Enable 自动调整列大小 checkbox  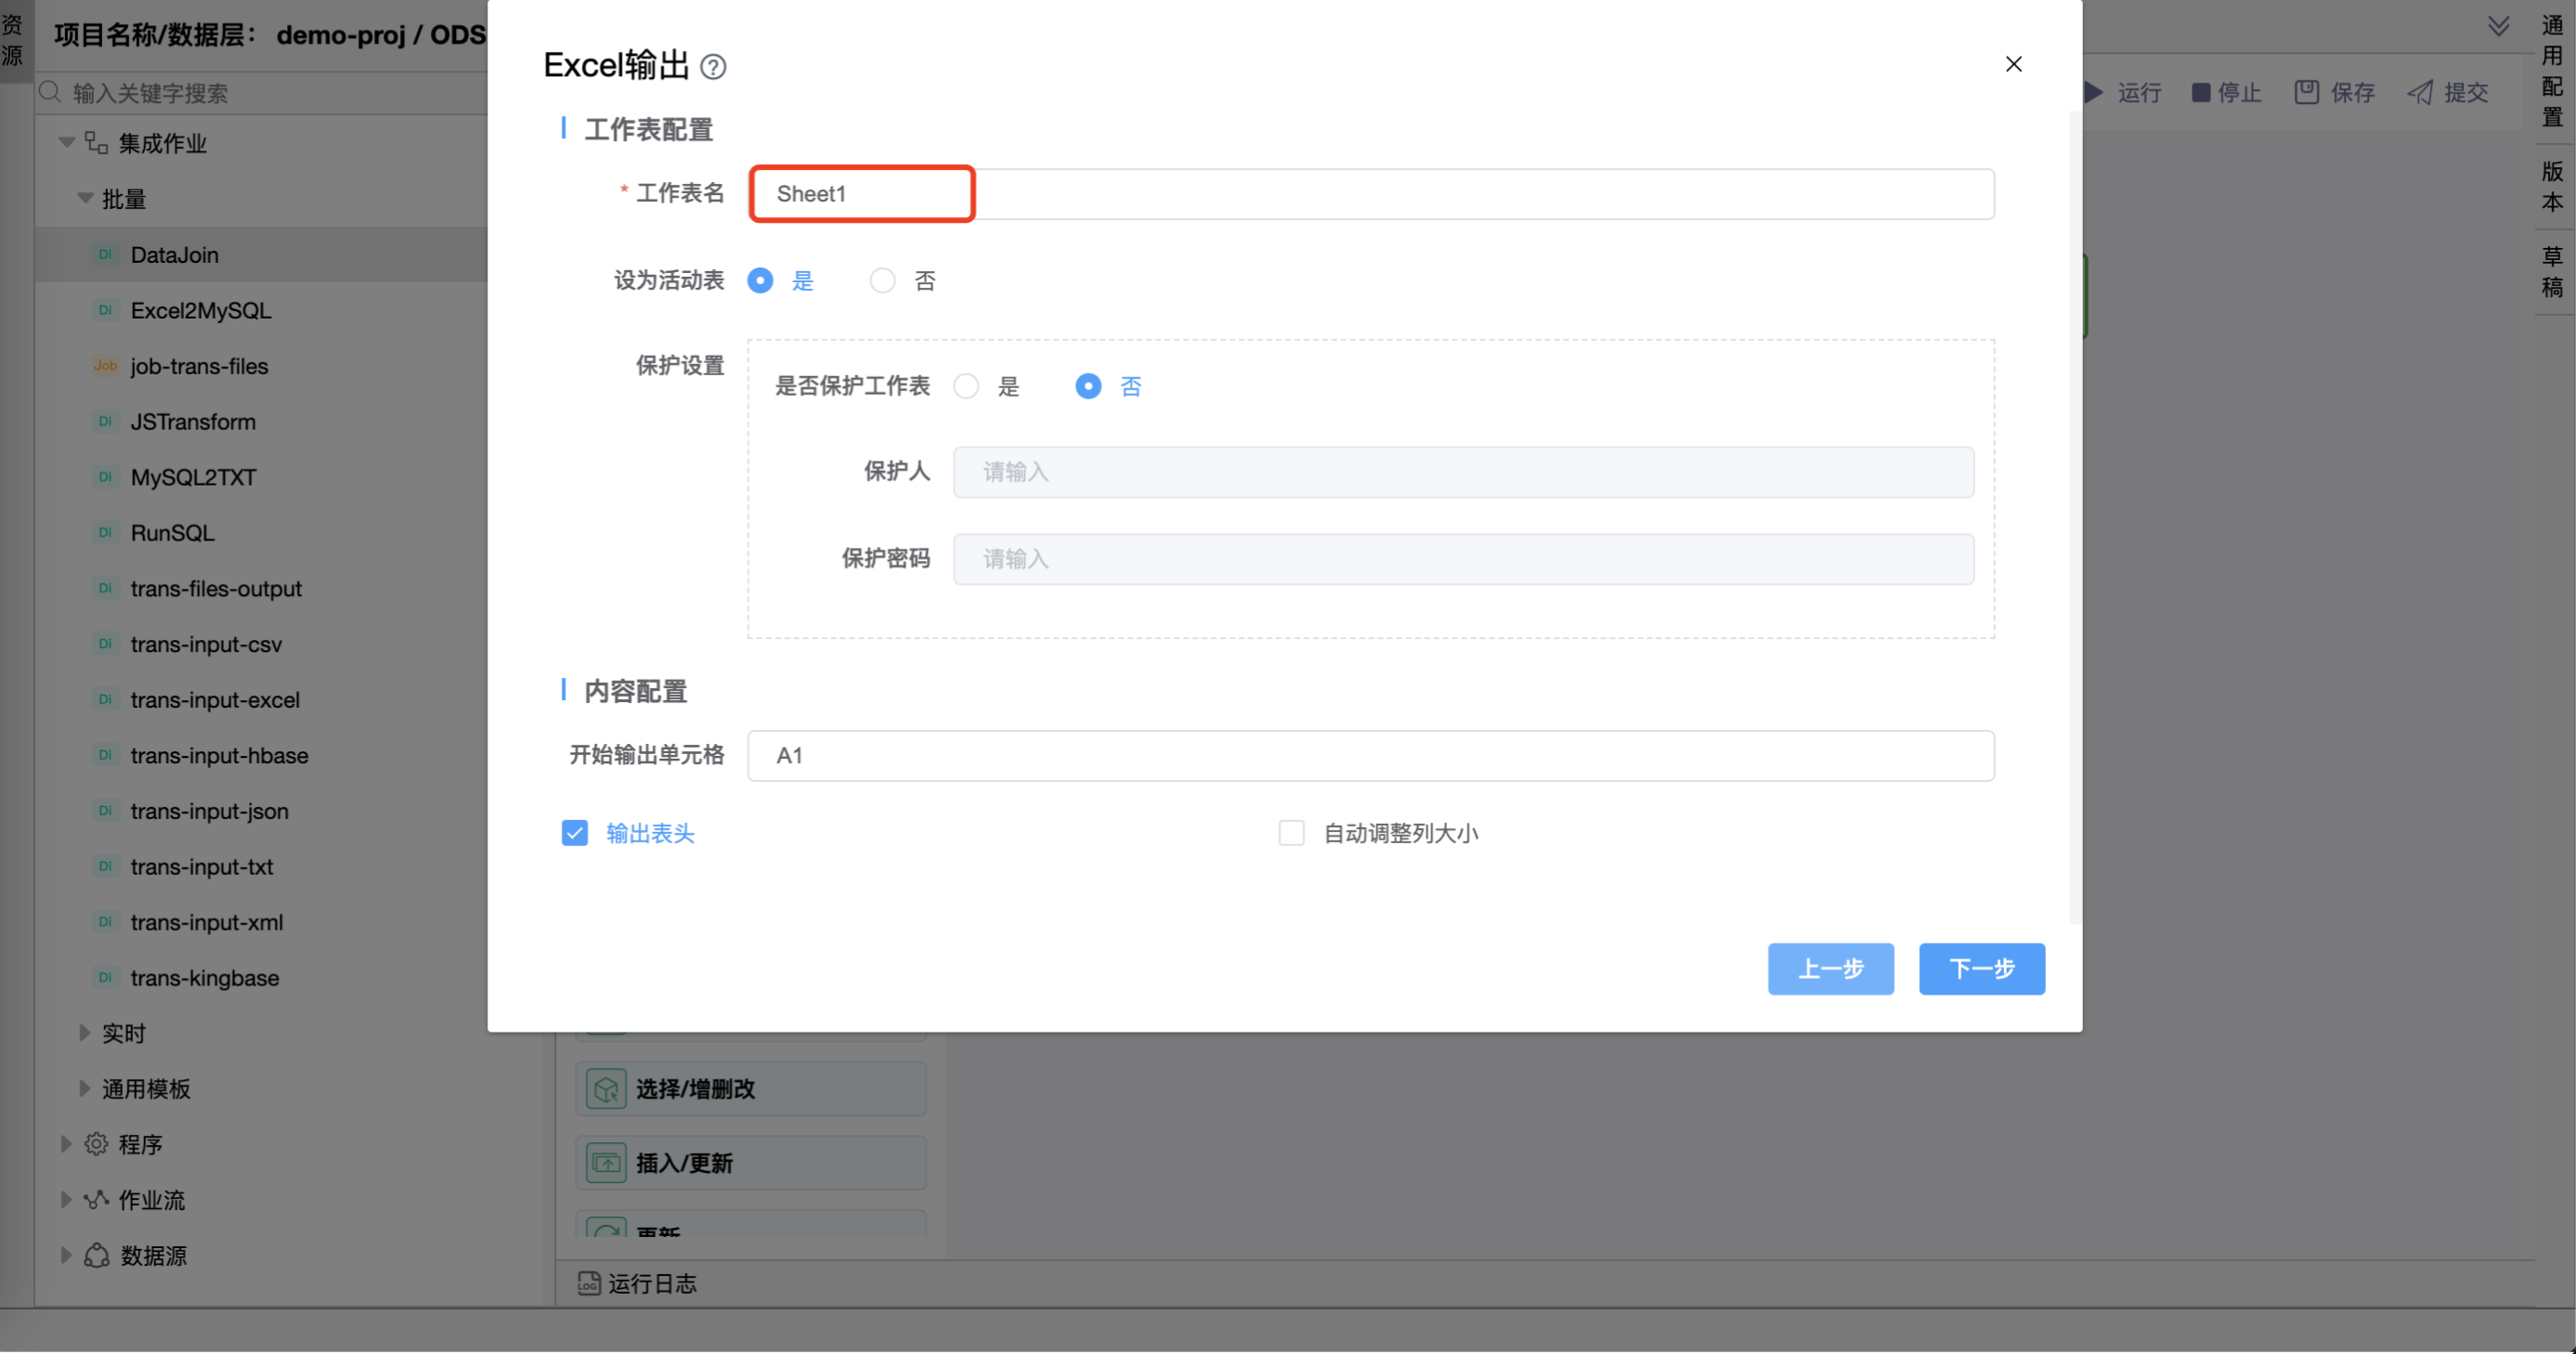pos(1291,833)
